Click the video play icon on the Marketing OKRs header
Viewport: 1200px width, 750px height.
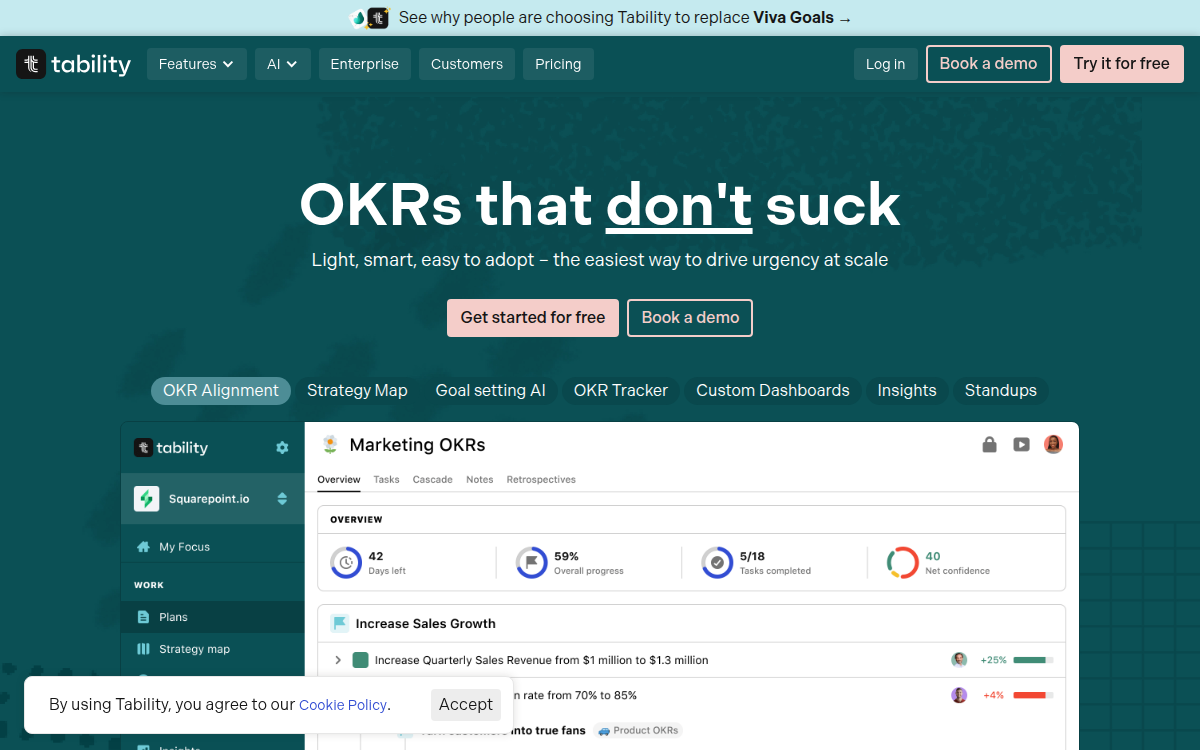(x=1021, y=445)
